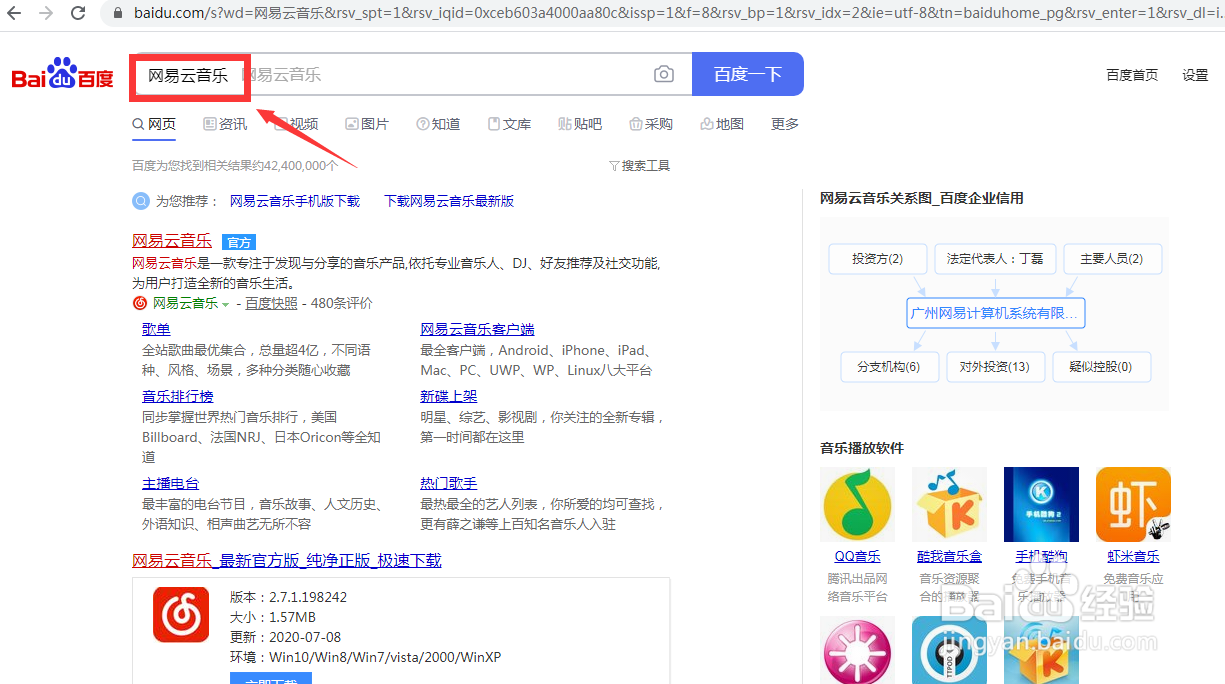Viewport: 1225px width, 684px height.
Task: Click the 分支机构(6) node
Action: click(888, 367)
